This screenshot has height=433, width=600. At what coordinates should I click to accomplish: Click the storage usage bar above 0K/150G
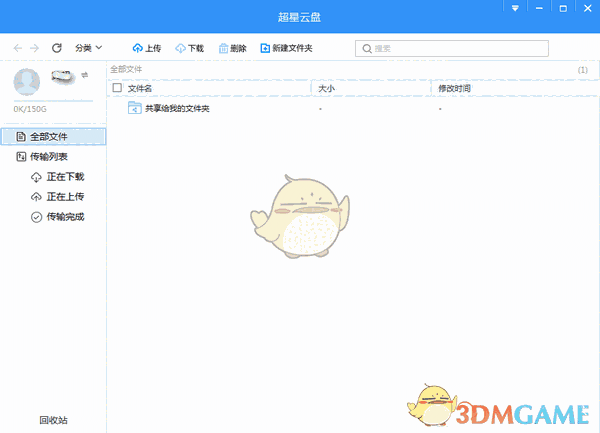click(x=53, y=101)
